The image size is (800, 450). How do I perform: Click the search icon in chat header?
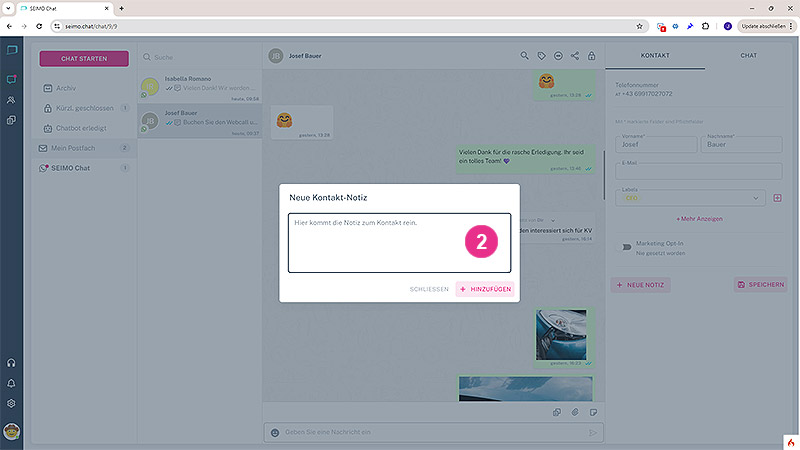(x=526, y=56)
